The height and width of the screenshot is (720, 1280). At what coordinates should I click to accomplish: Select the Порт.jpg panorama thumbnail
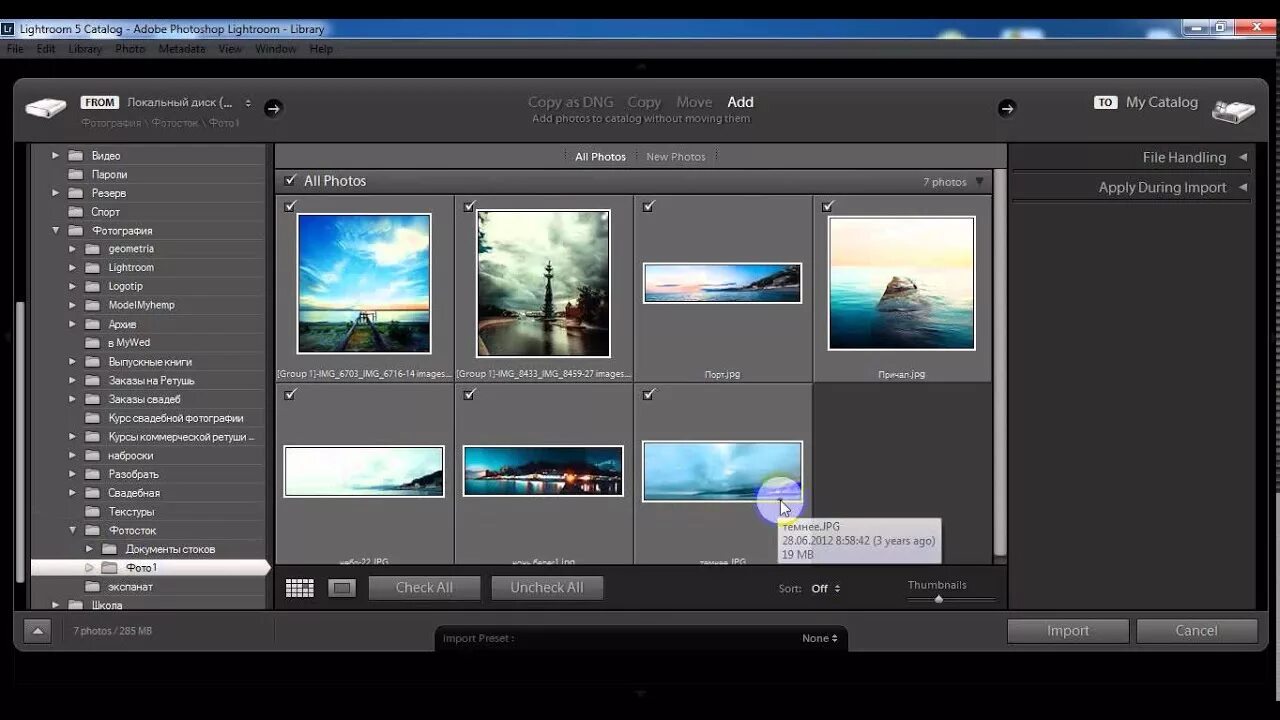click(x=722, y=283)
